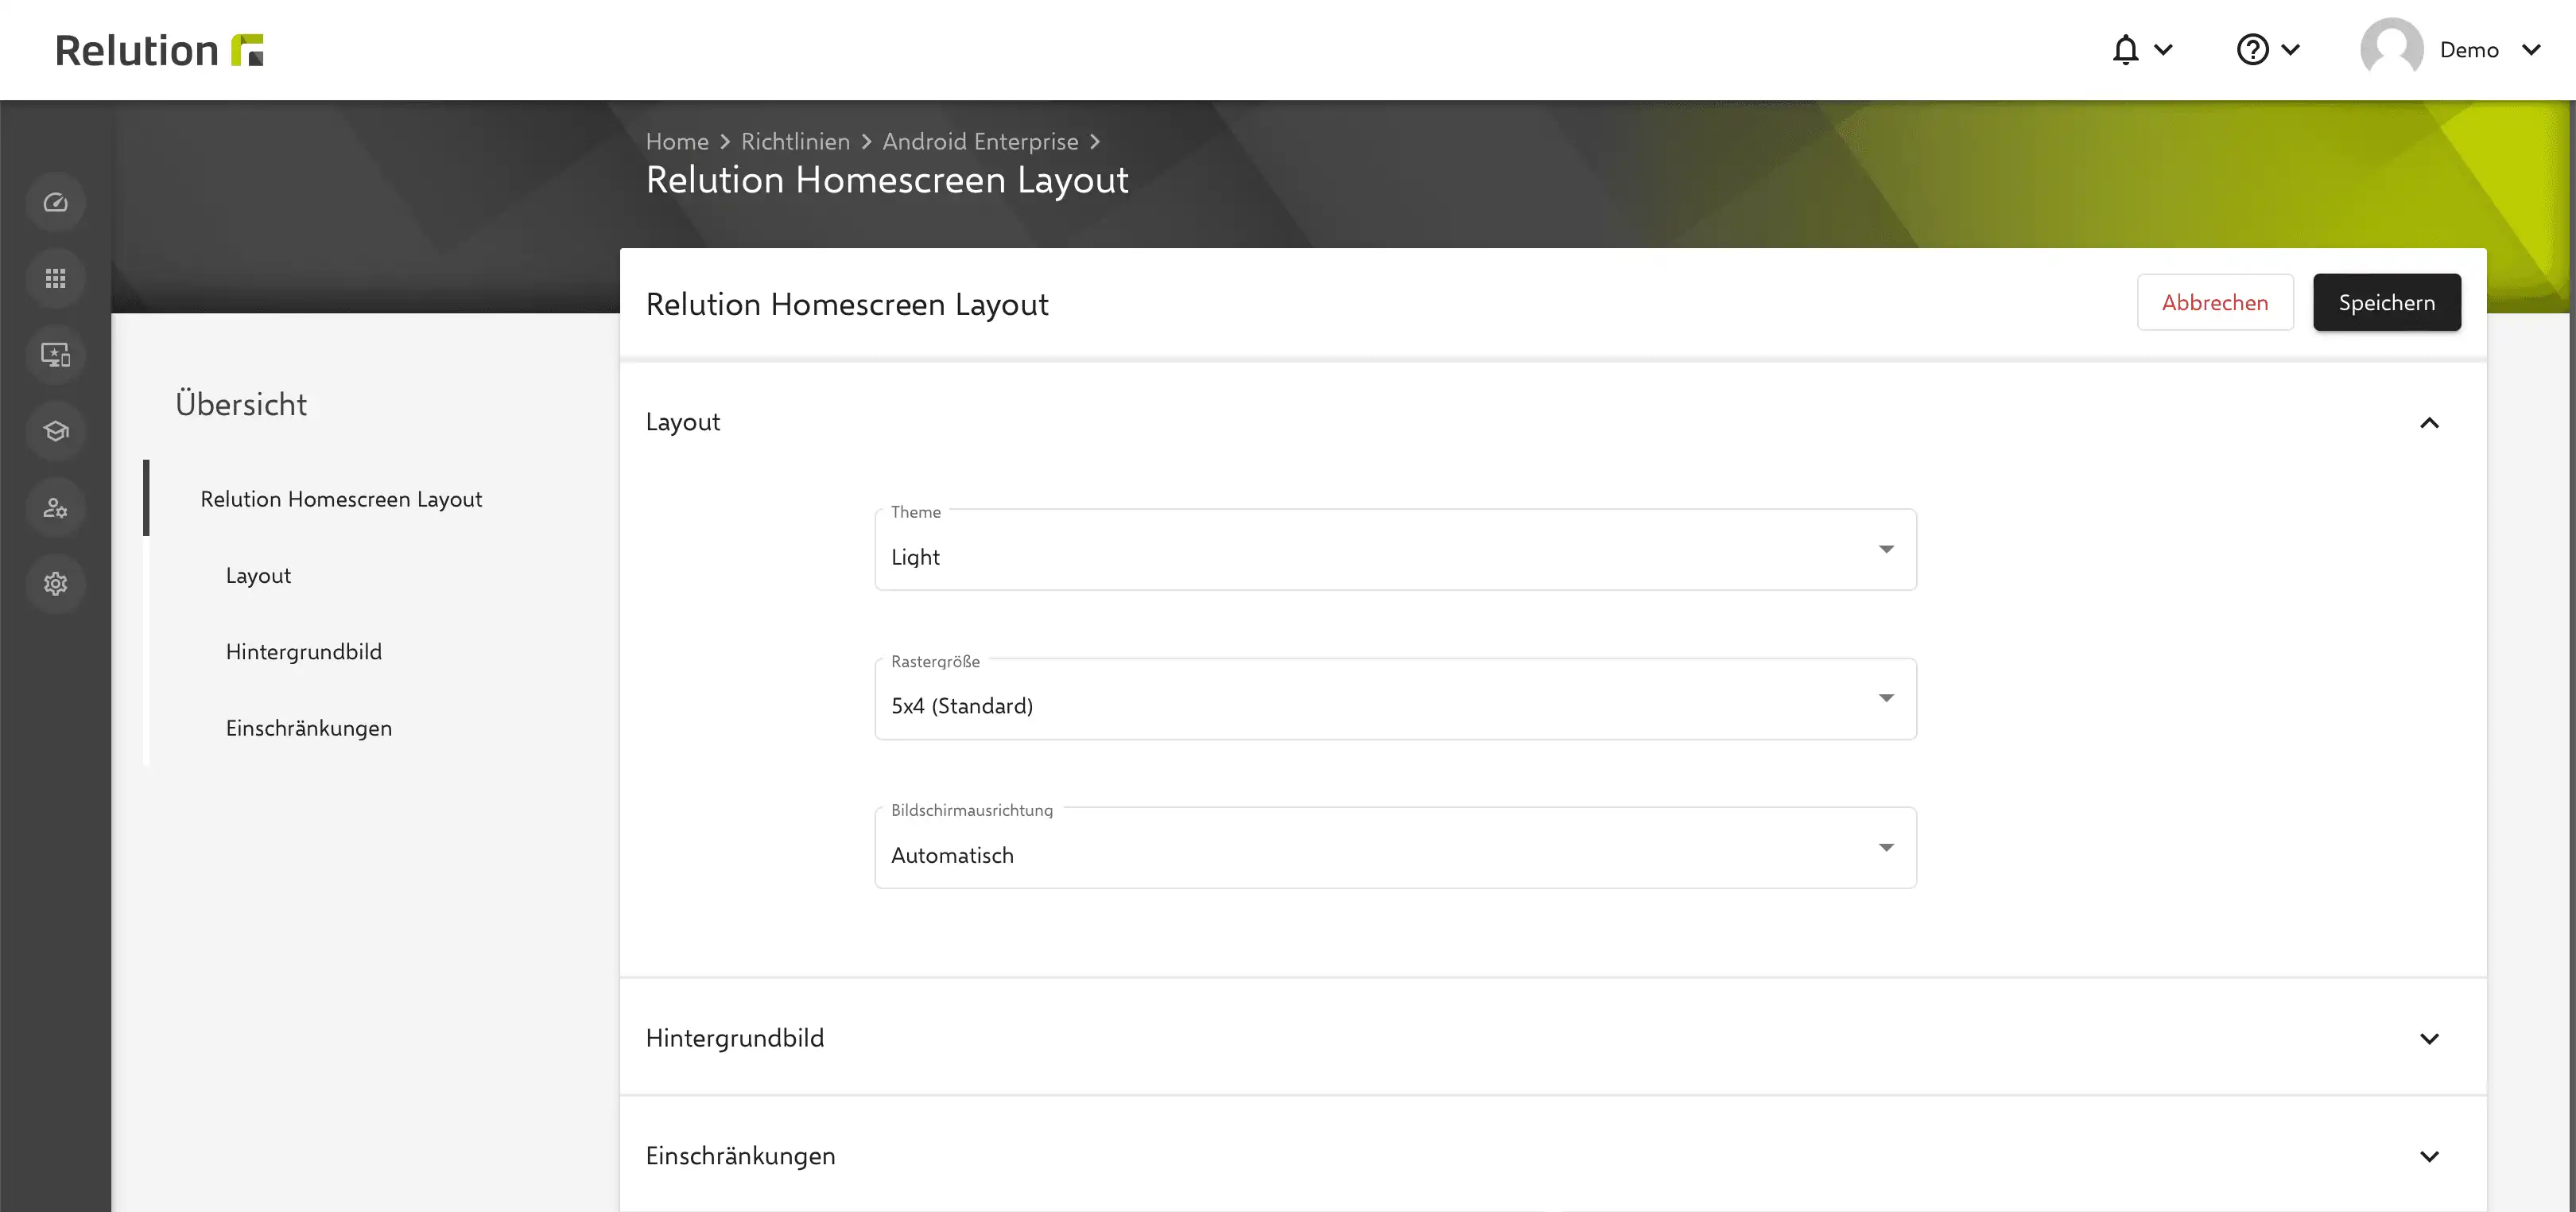The width and height of the screenshot is (2576, 1212).
Task: Open the user management icon in sidebar
Action: [56, 508]
